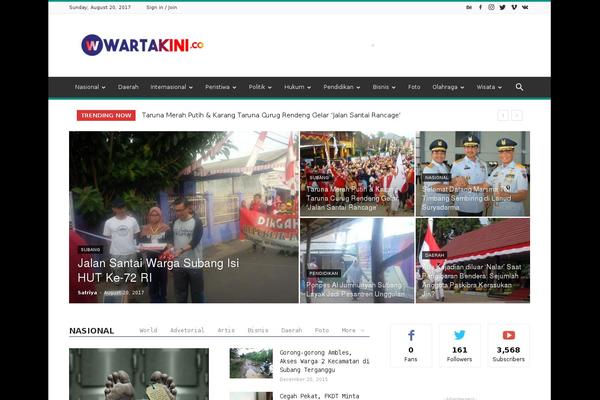Viewport: 600px width, 400px height.
Task: Click the search magnifier icon in navbar
Action: 519,87
